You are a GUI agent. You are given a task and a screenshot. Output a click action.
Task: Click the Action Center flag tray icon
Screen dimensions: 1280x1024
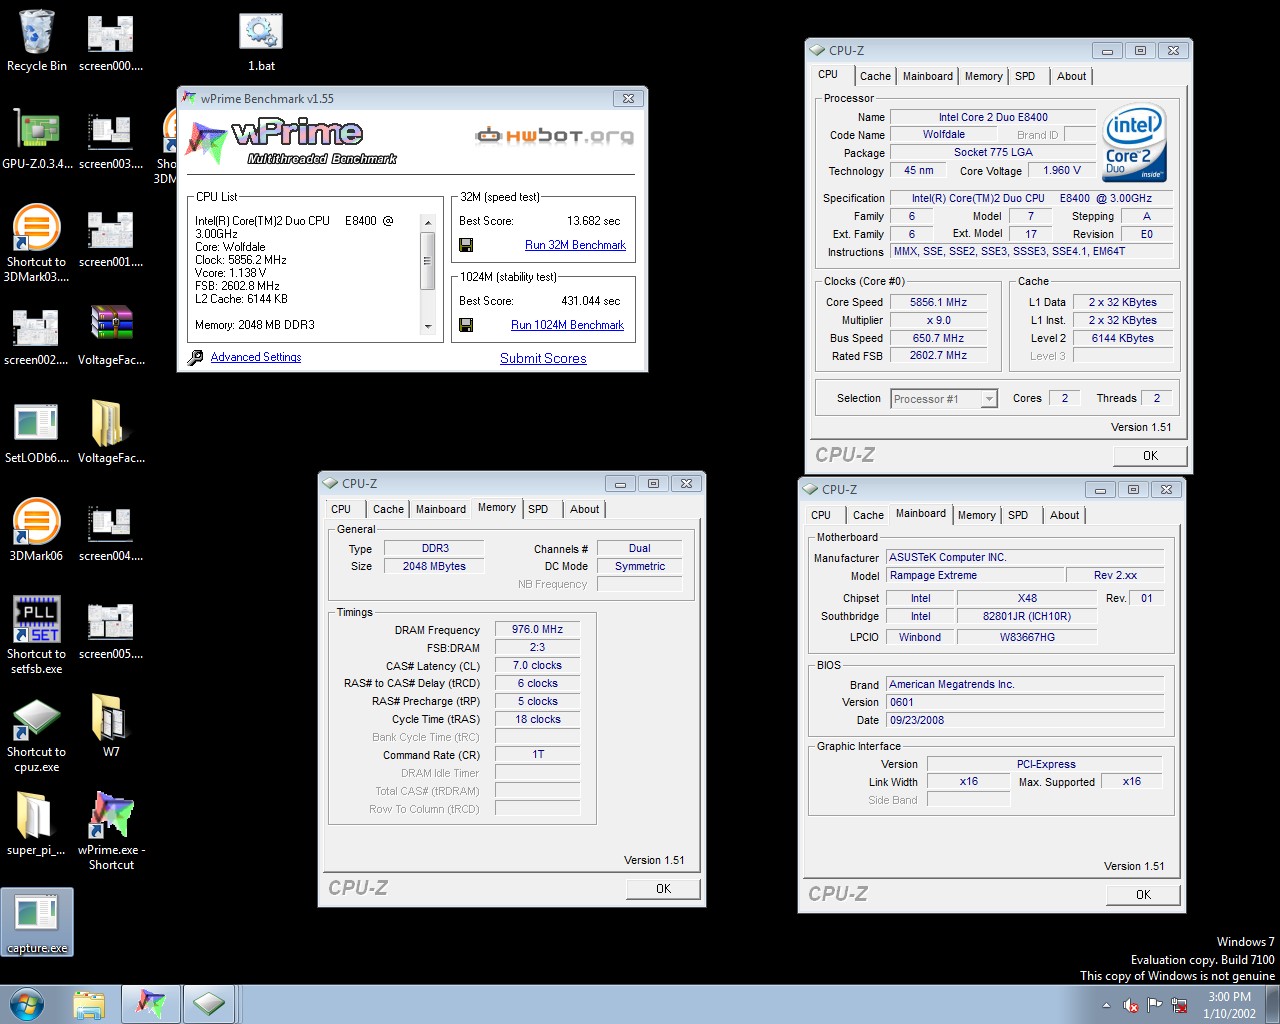click(1155, 1005)
